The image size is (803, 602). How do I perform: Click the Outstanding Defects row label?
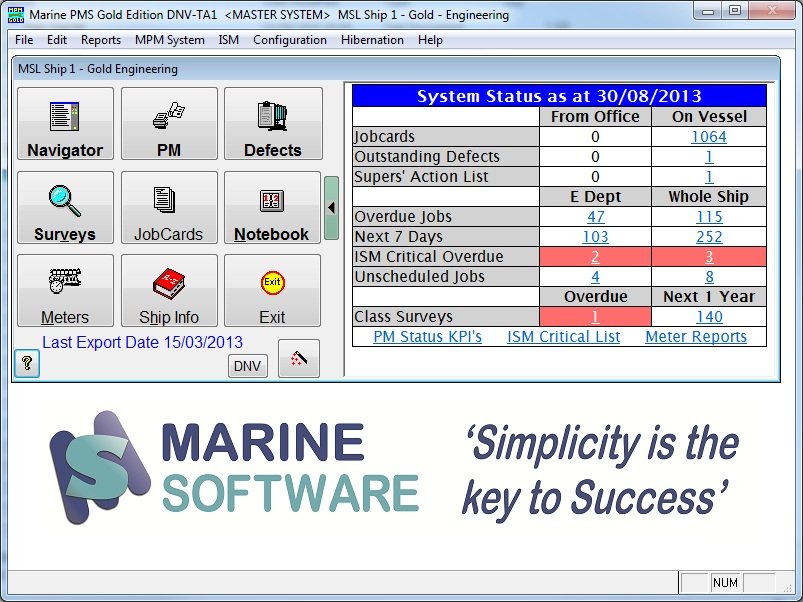pyautogui.click(x=446, y=157)
